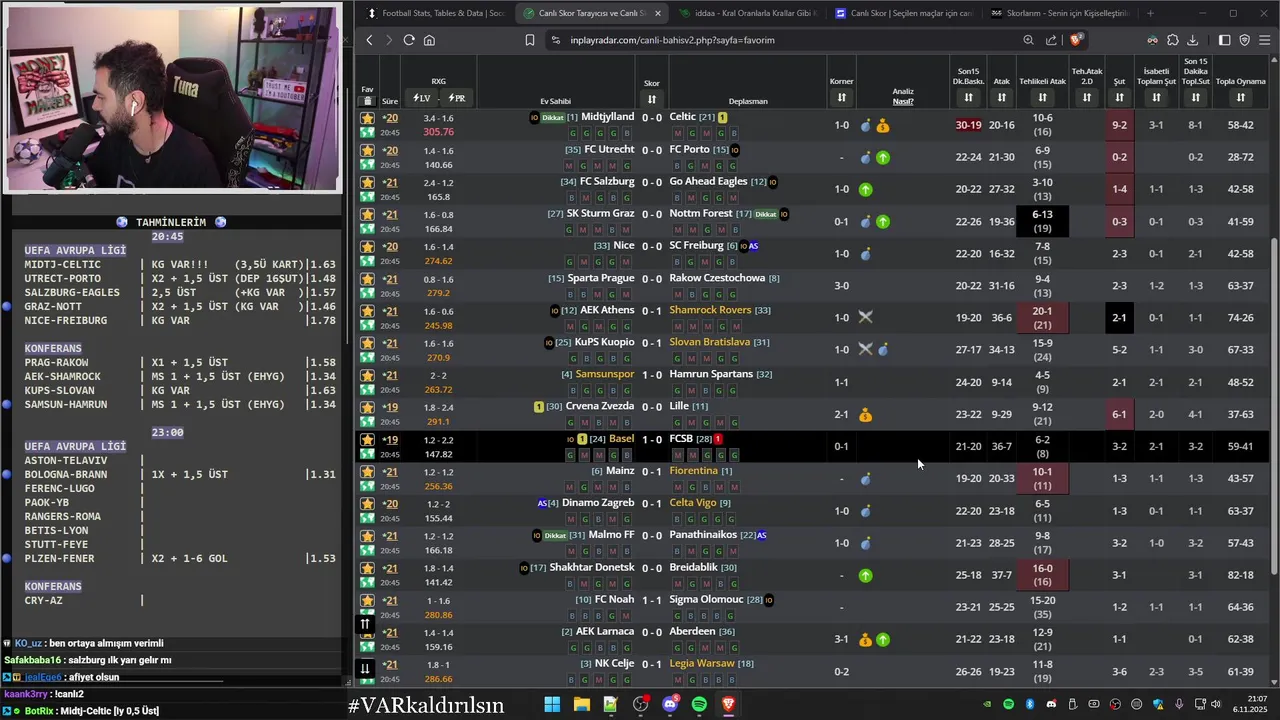Click the bomb icon in Nice row
This screenshot has height=720, width=1280.
866,254
